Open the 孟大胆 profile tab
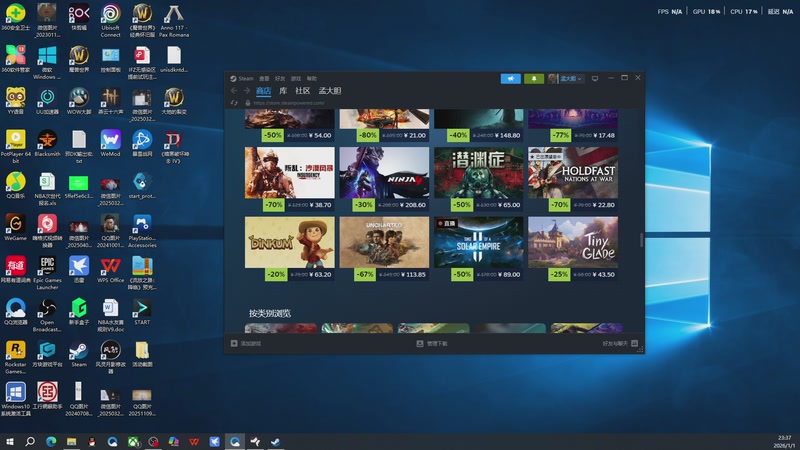The height and width of the screenshot is (450, 800). [330, 91]
